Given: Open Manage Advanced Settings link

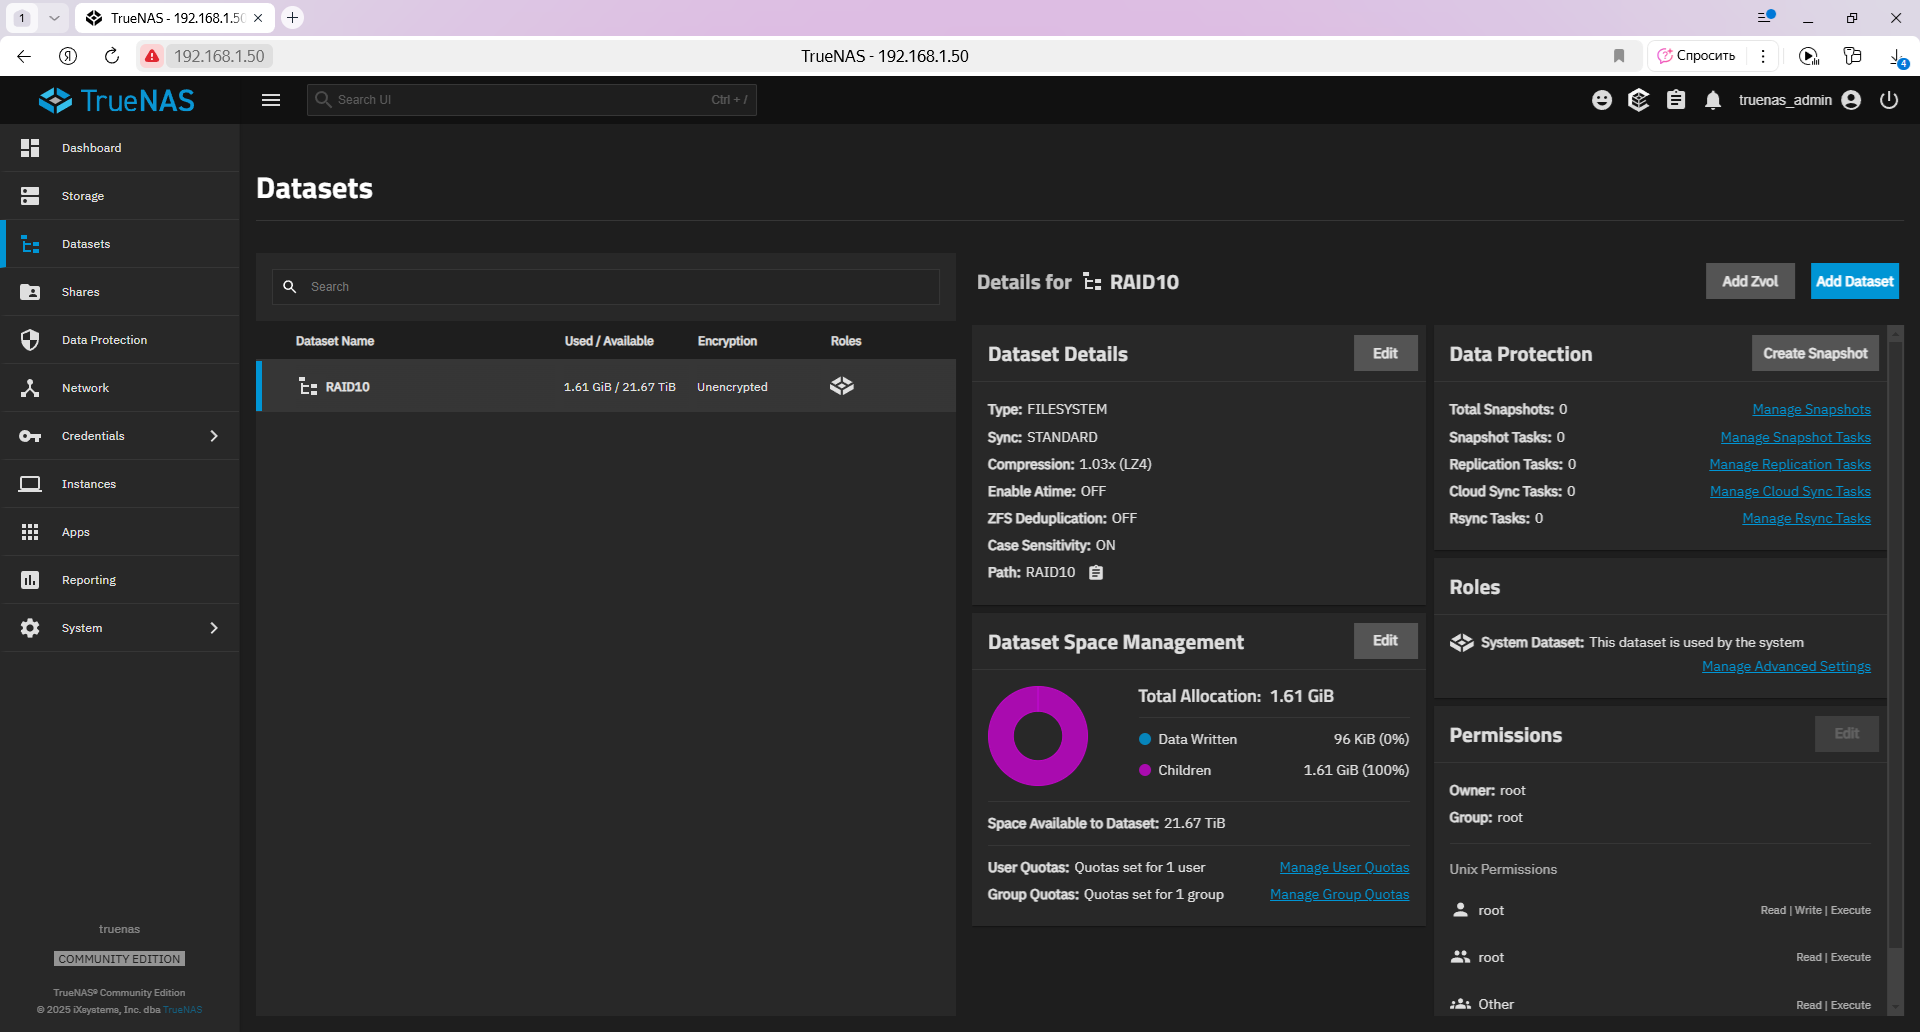Looking at the screenshot, I should pos(1786,667).
